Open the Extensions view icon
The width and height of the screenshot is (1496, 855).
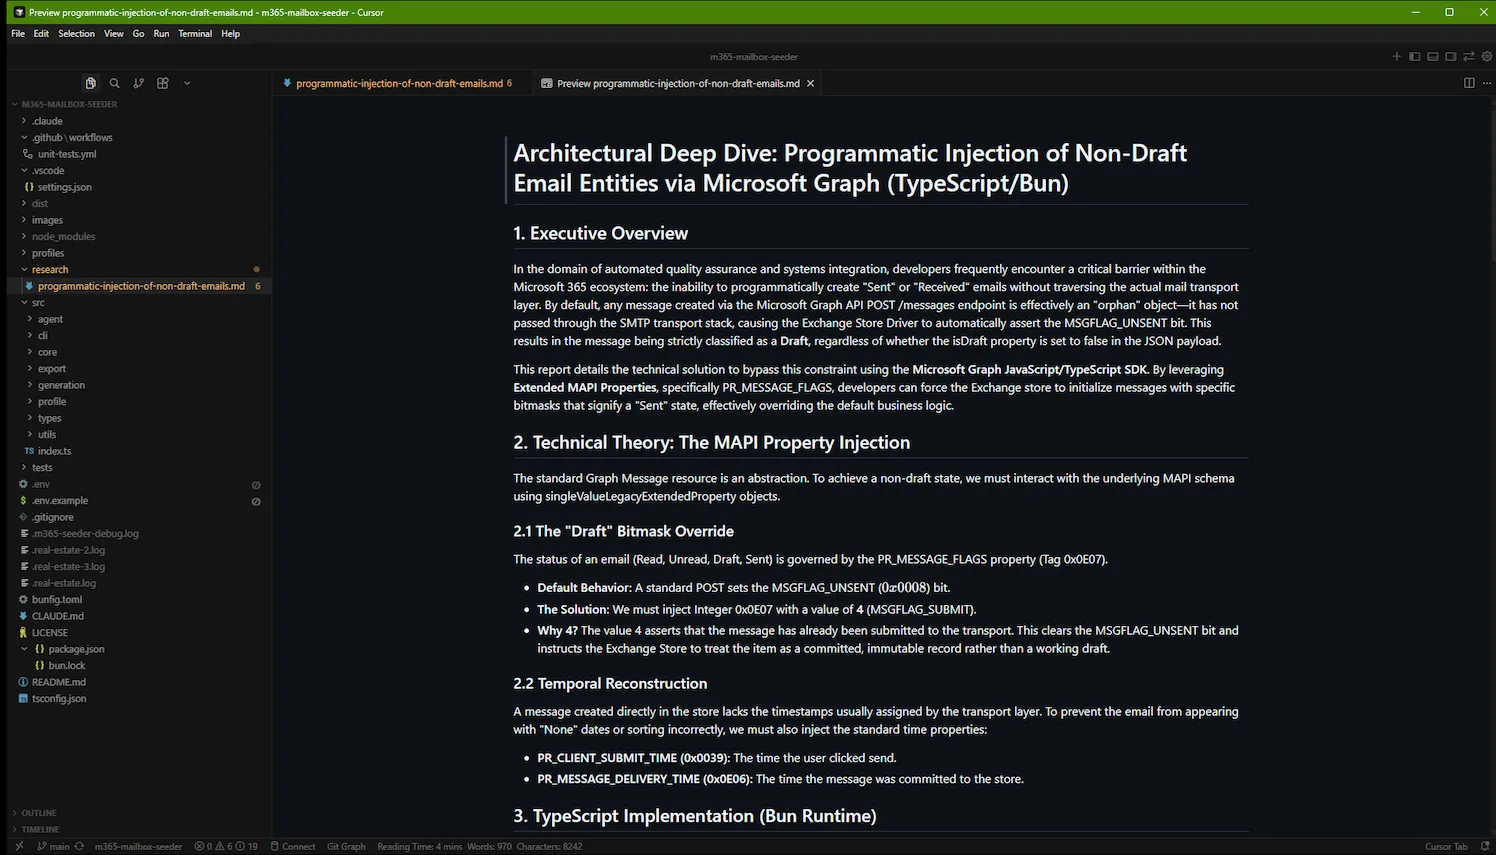[x=163, y=83]
